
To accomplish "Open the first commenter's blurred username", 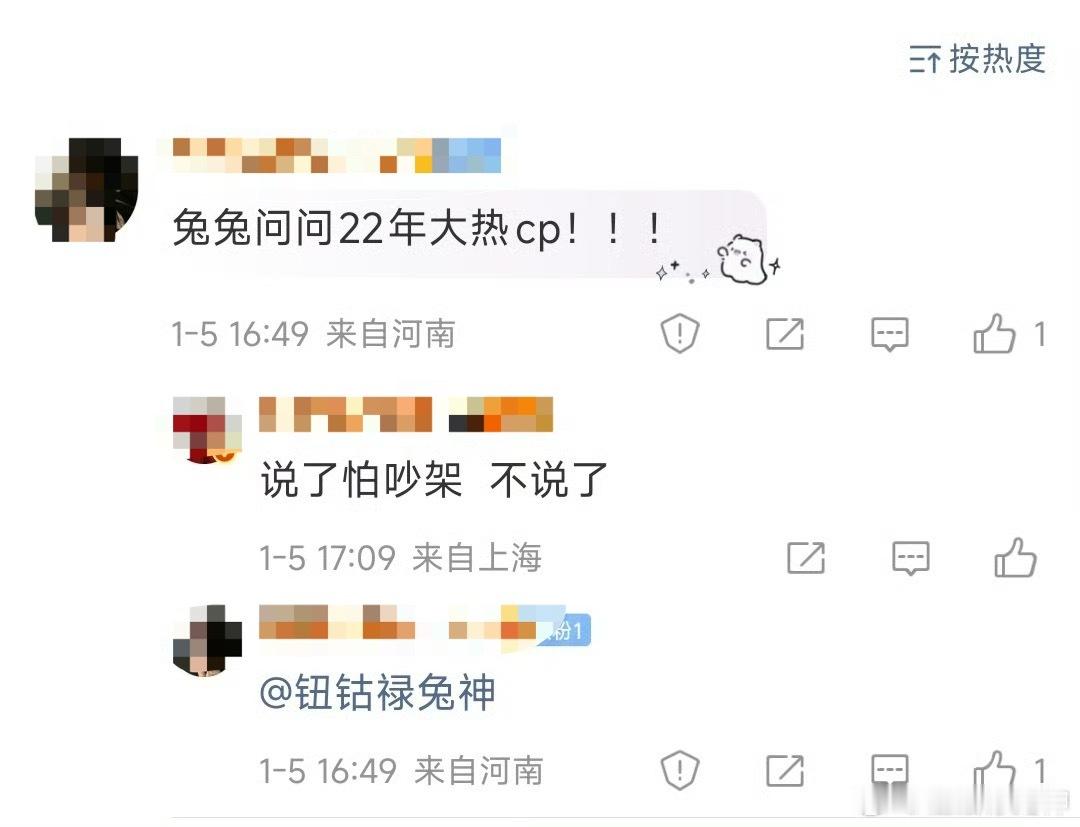I will click(336, 155).
